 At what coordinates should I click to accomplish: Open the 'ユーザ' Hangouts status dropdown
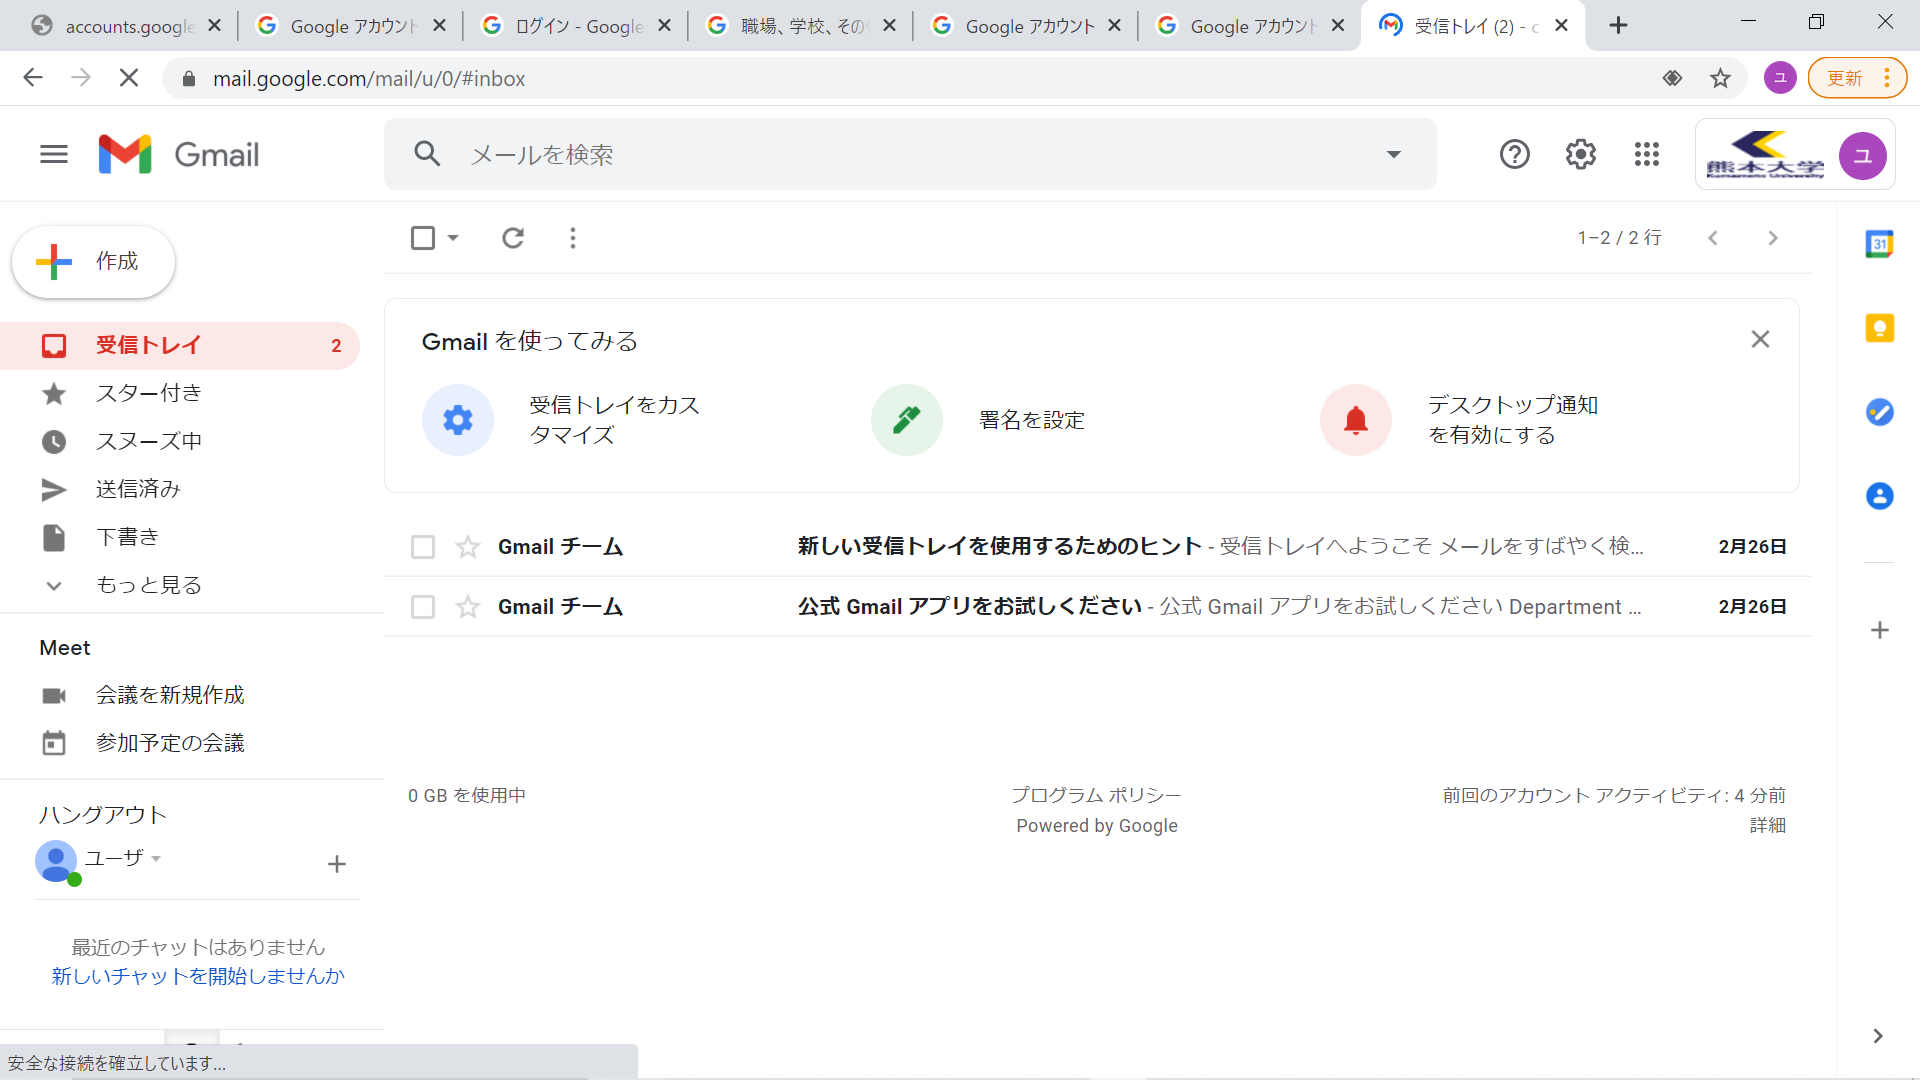pos(156,859)
